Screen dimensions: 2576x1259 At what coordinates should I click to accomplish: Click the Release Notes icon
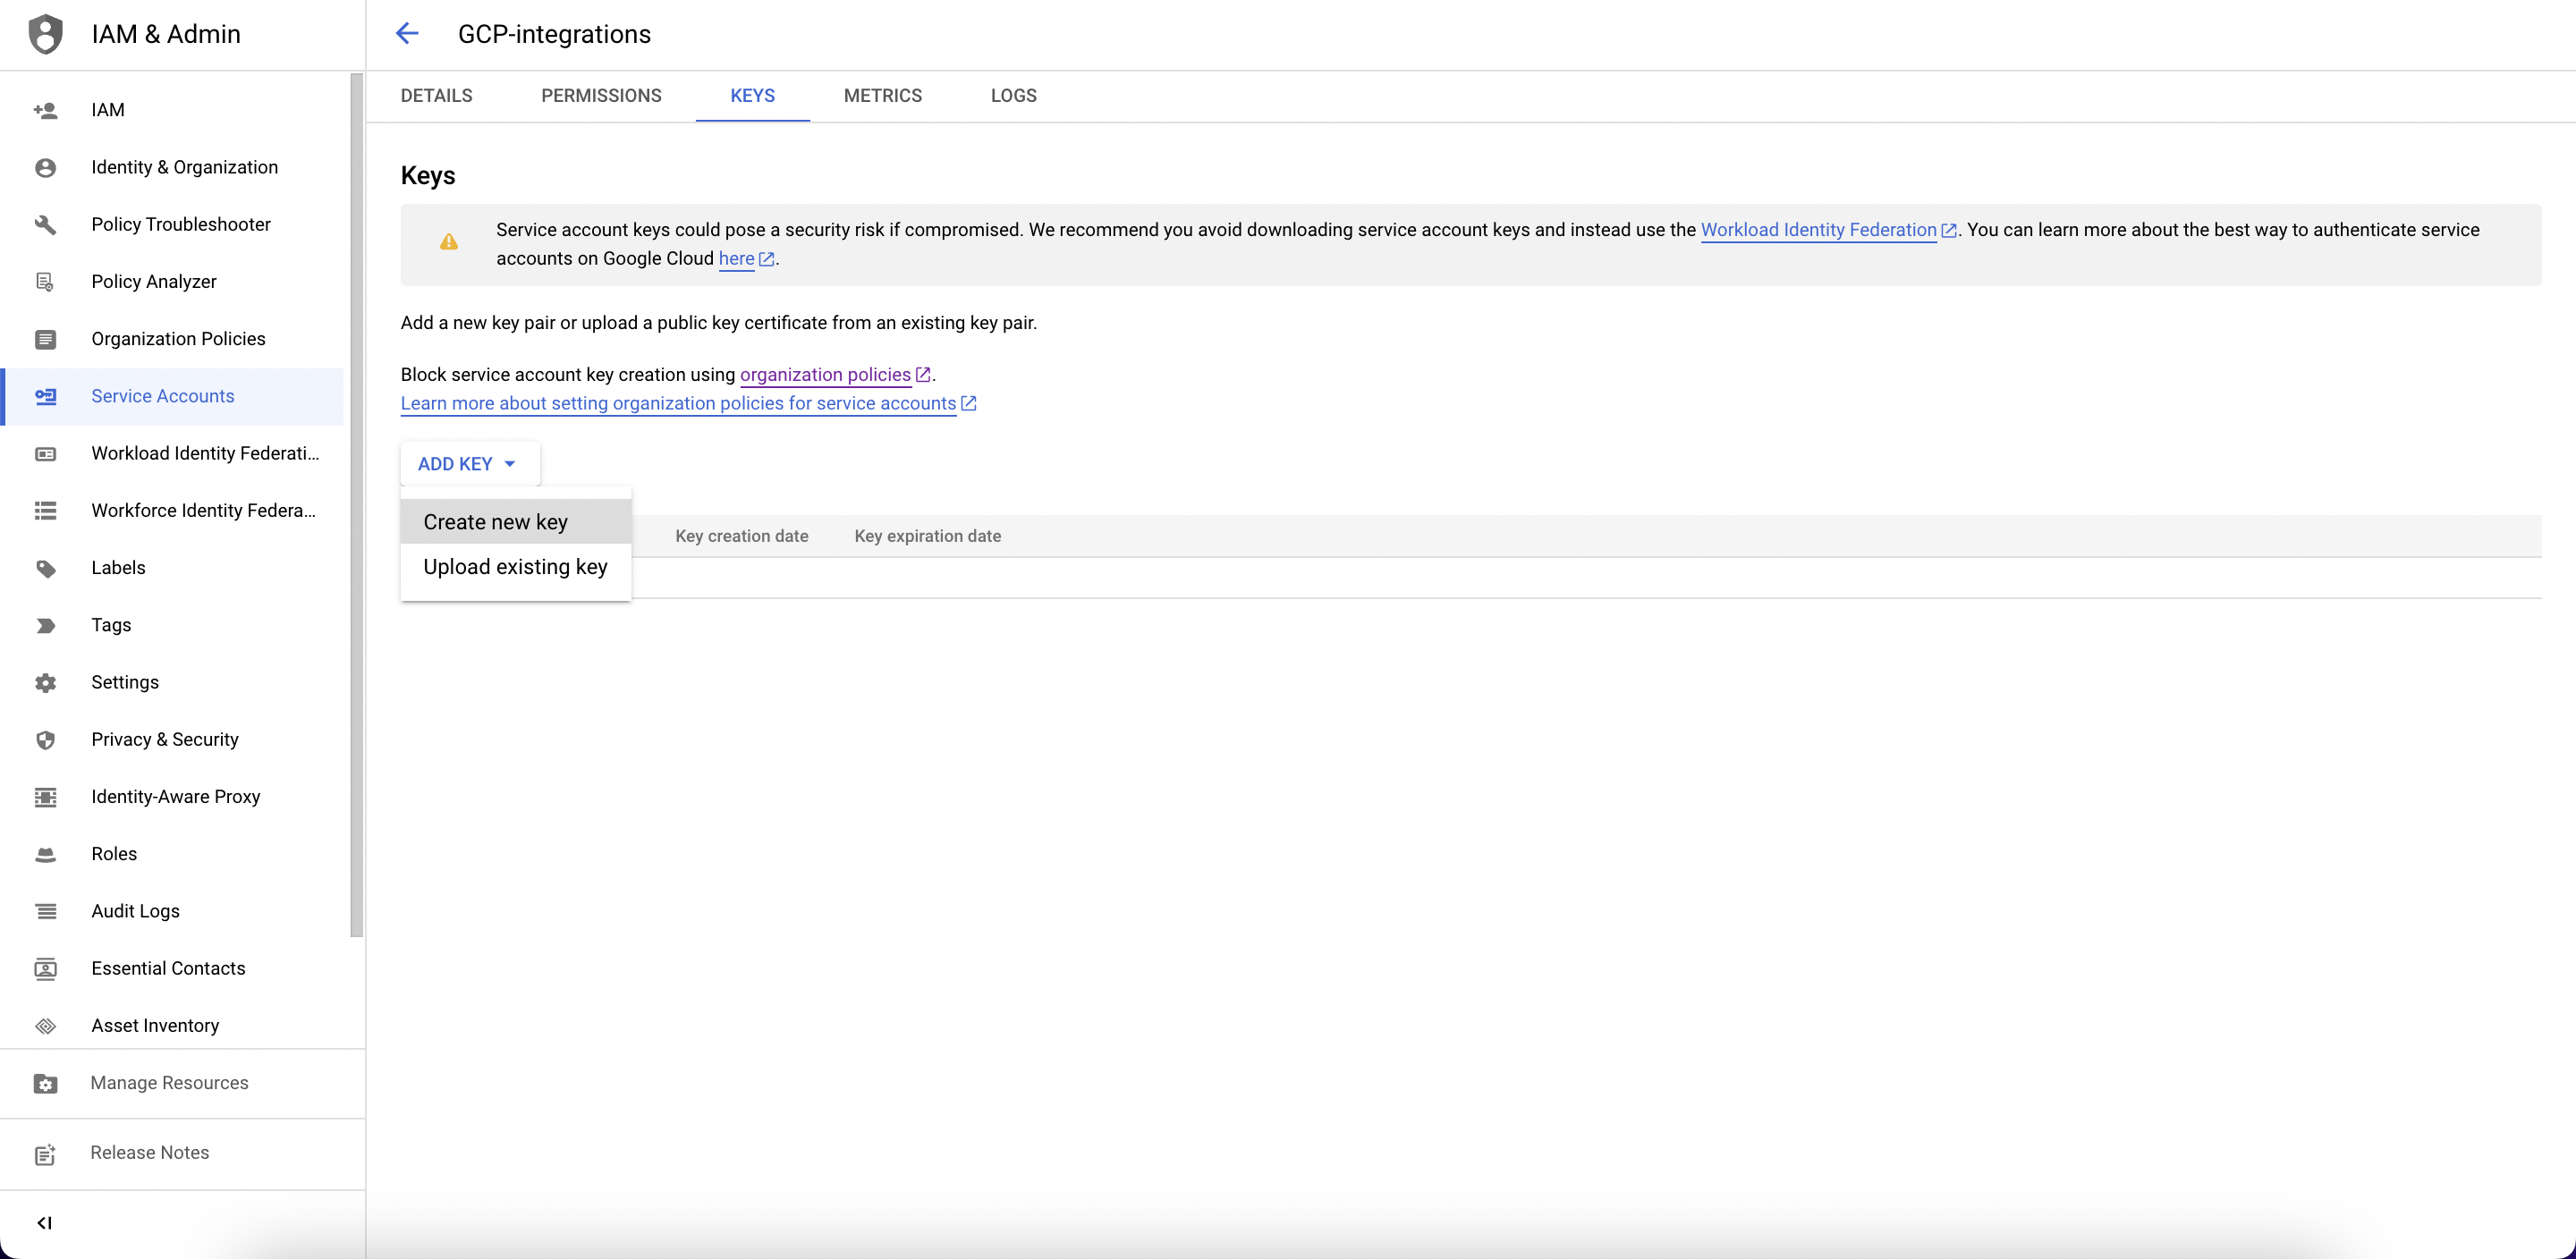pyautogui.click(x=45, y=1154)
